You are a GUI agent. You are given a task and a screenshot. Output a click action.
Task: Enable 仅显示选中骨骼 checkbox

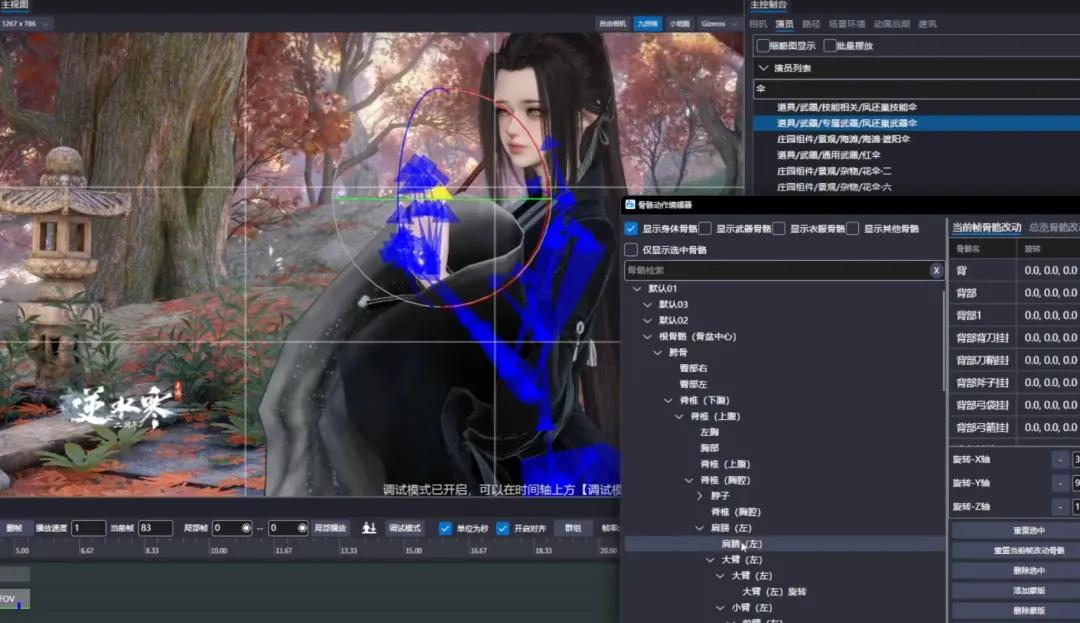631,250
